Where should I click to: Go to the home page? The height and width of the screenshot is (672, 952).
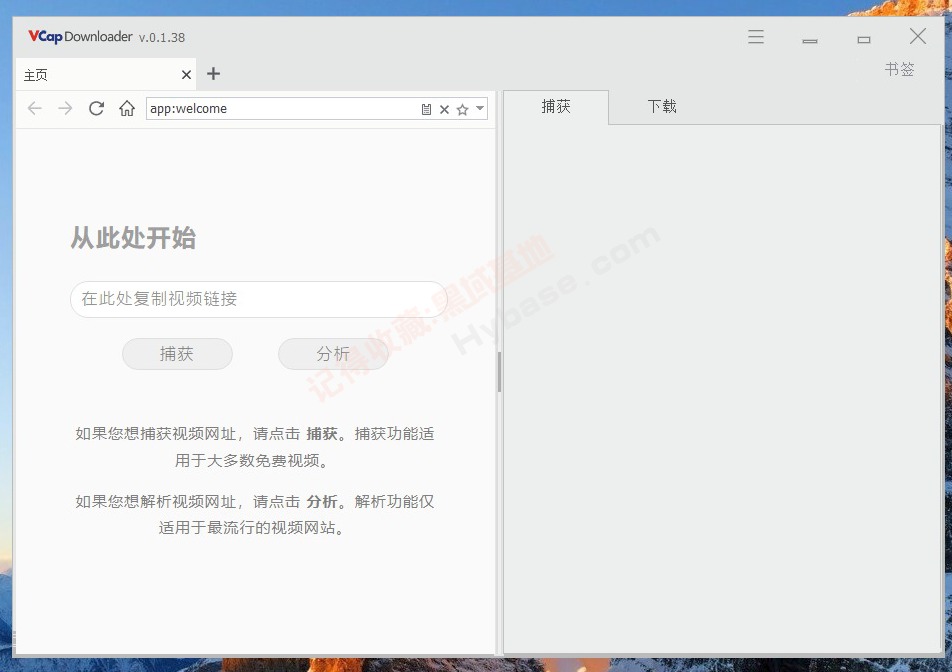127,109
